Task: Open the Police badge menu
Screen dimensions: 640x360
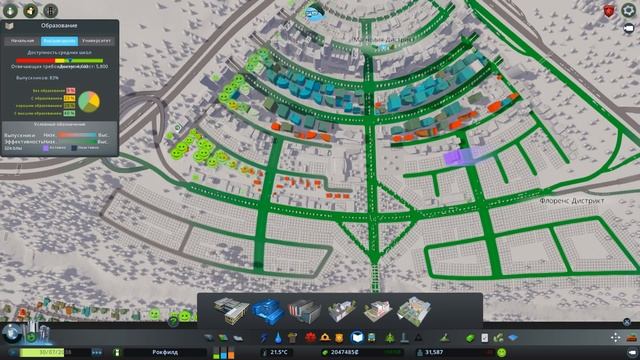Action: 339,338
